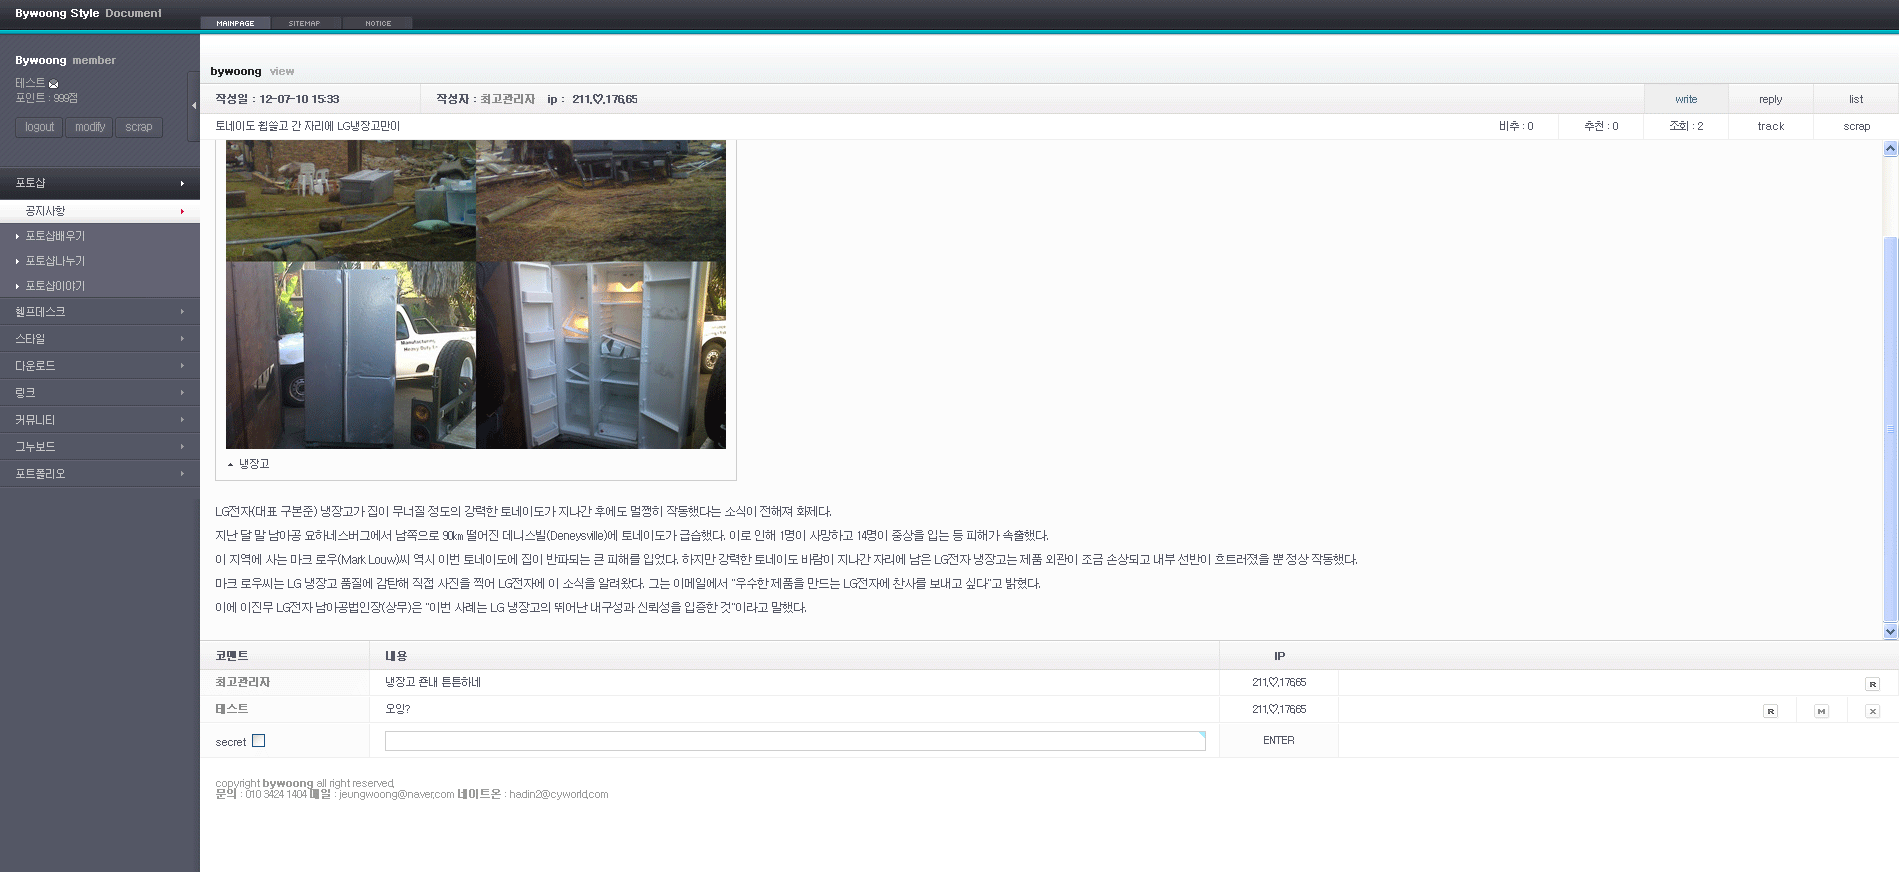The image size is (1899, 872).
Task: Open the SITEMAP tab
Action: point(305,23)
